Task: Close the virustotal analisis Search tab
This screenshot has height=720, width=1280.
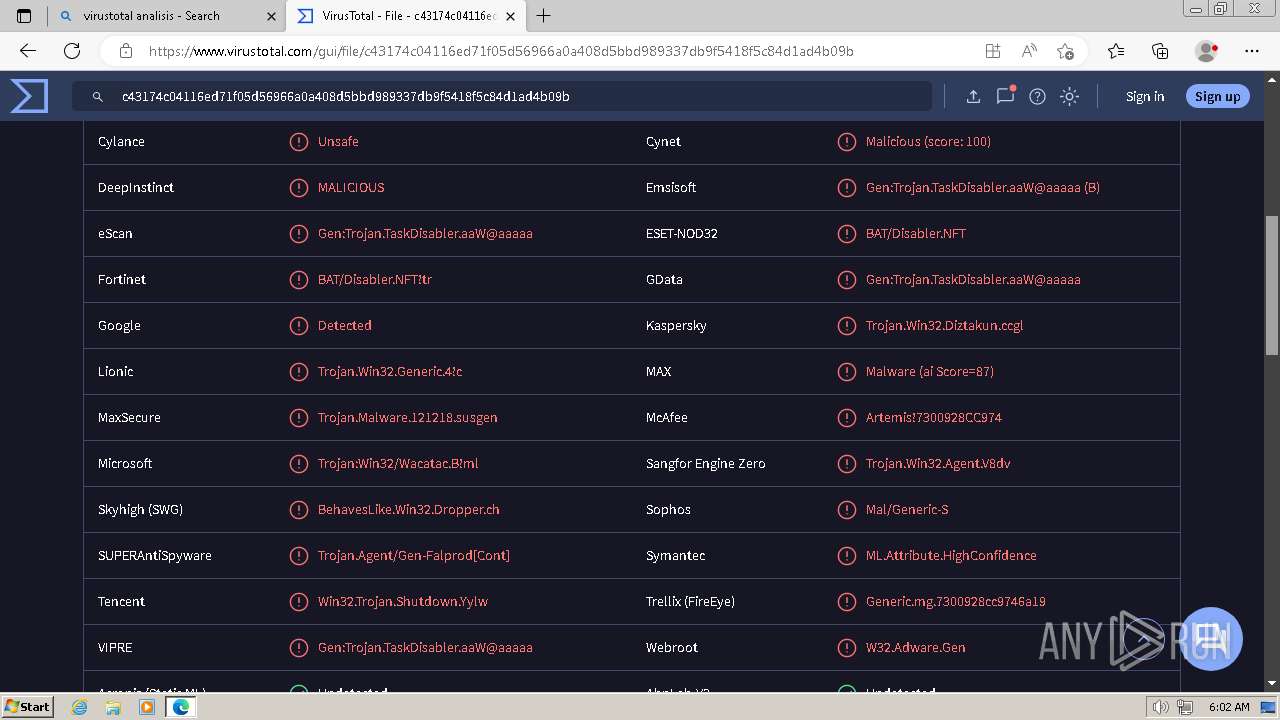Action: tap(272, 16)
